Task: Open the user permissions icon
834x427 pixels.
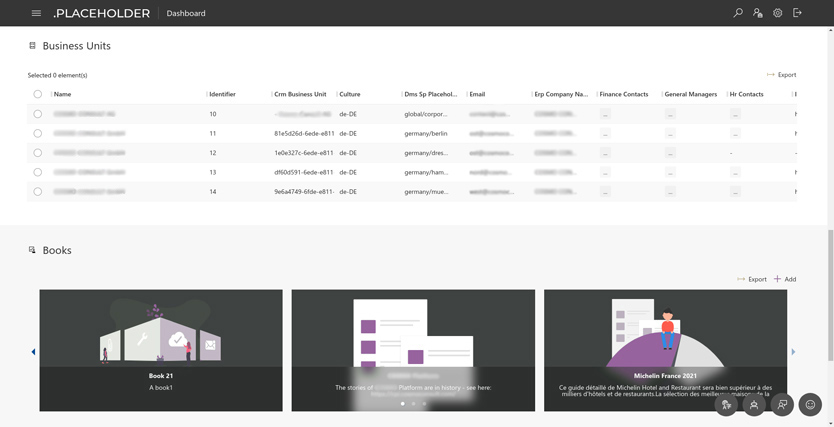Action: (x=757, y=13)
